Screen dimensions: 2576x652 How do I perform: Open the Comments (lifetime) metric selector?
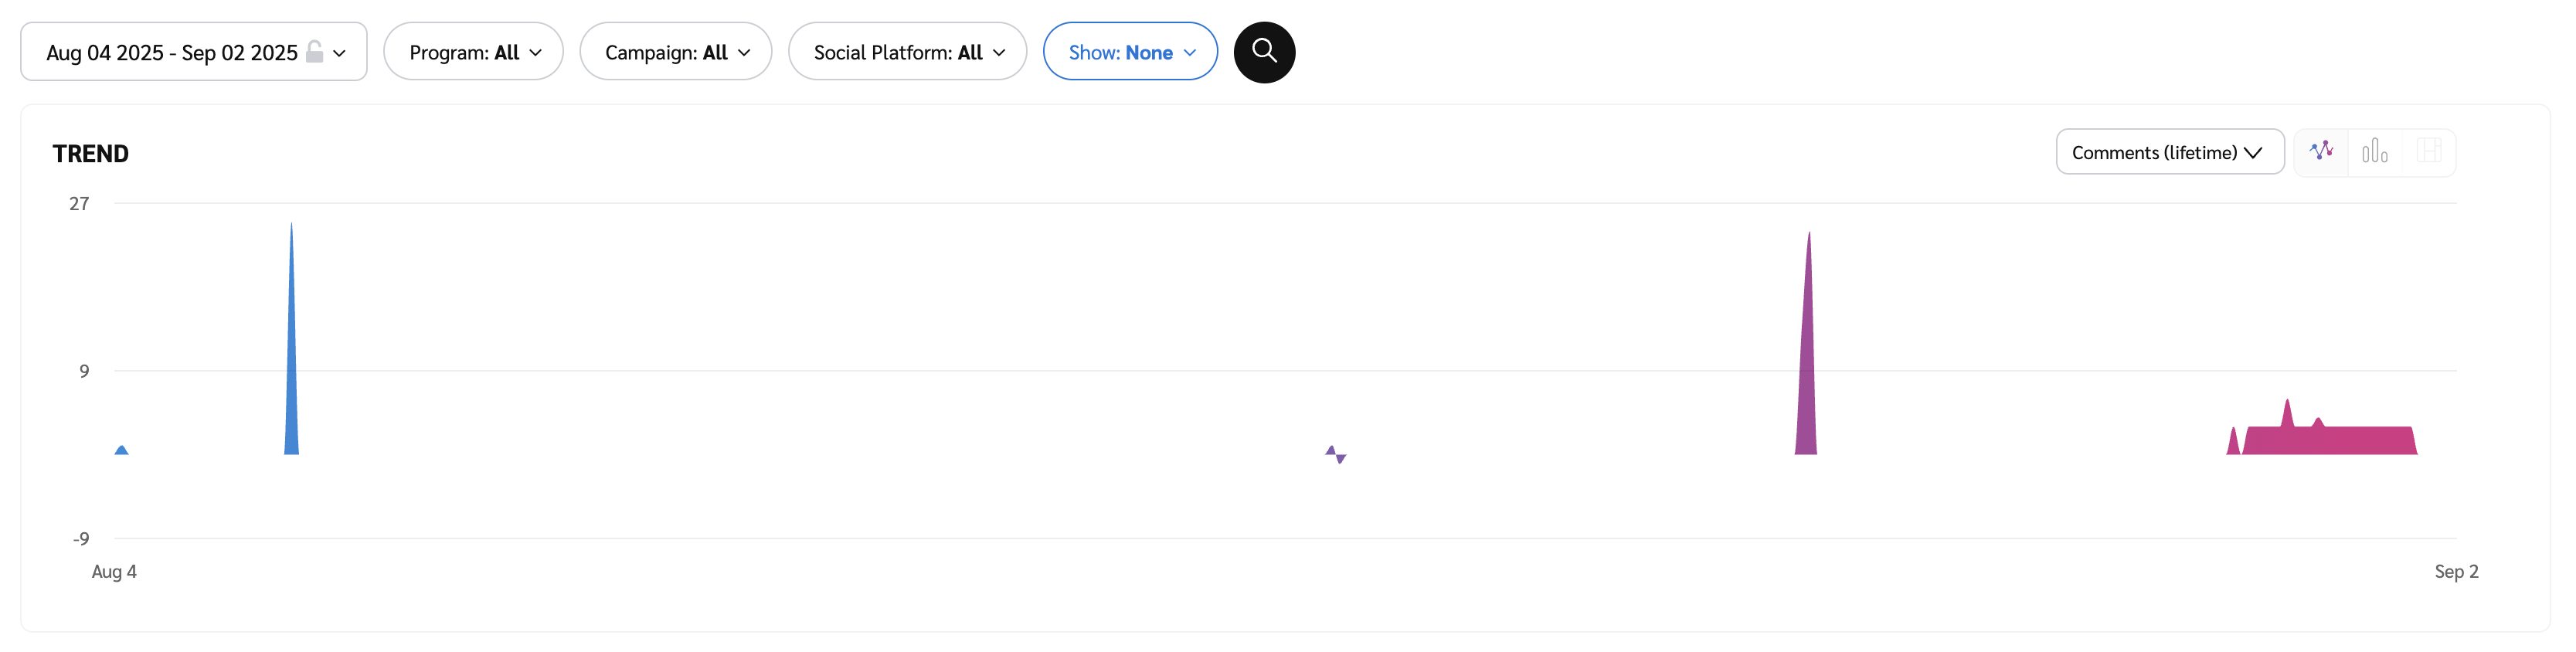coord(2169,152)
